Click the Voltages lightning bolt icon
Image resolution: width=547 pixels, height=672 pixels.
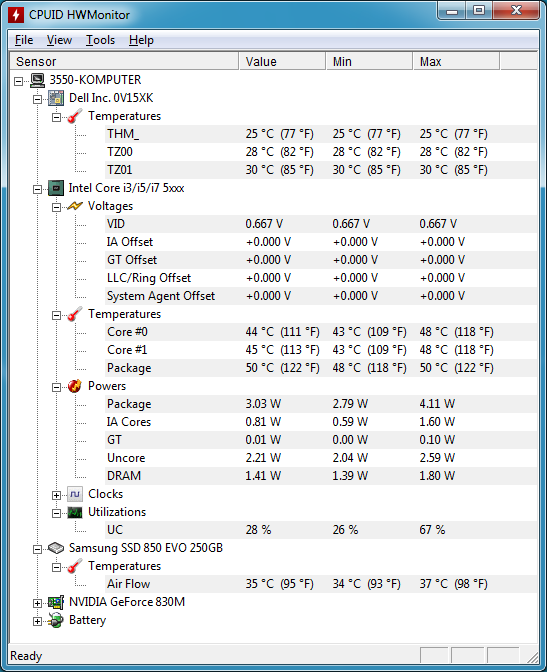(75, 206)
